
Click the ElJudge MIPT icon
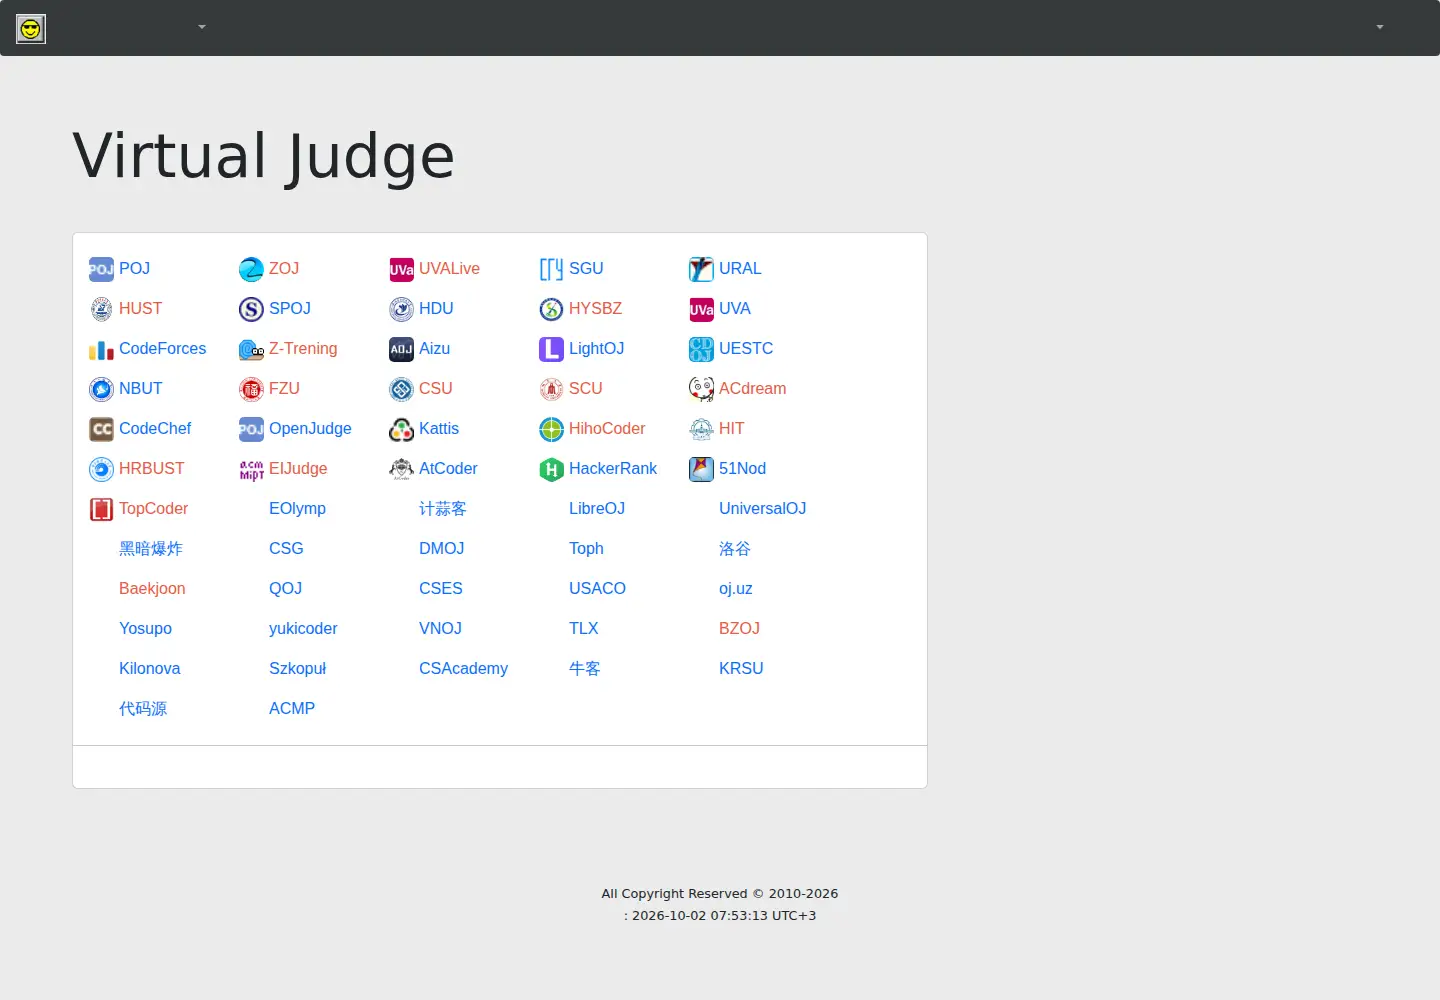(x=251, y=469)
